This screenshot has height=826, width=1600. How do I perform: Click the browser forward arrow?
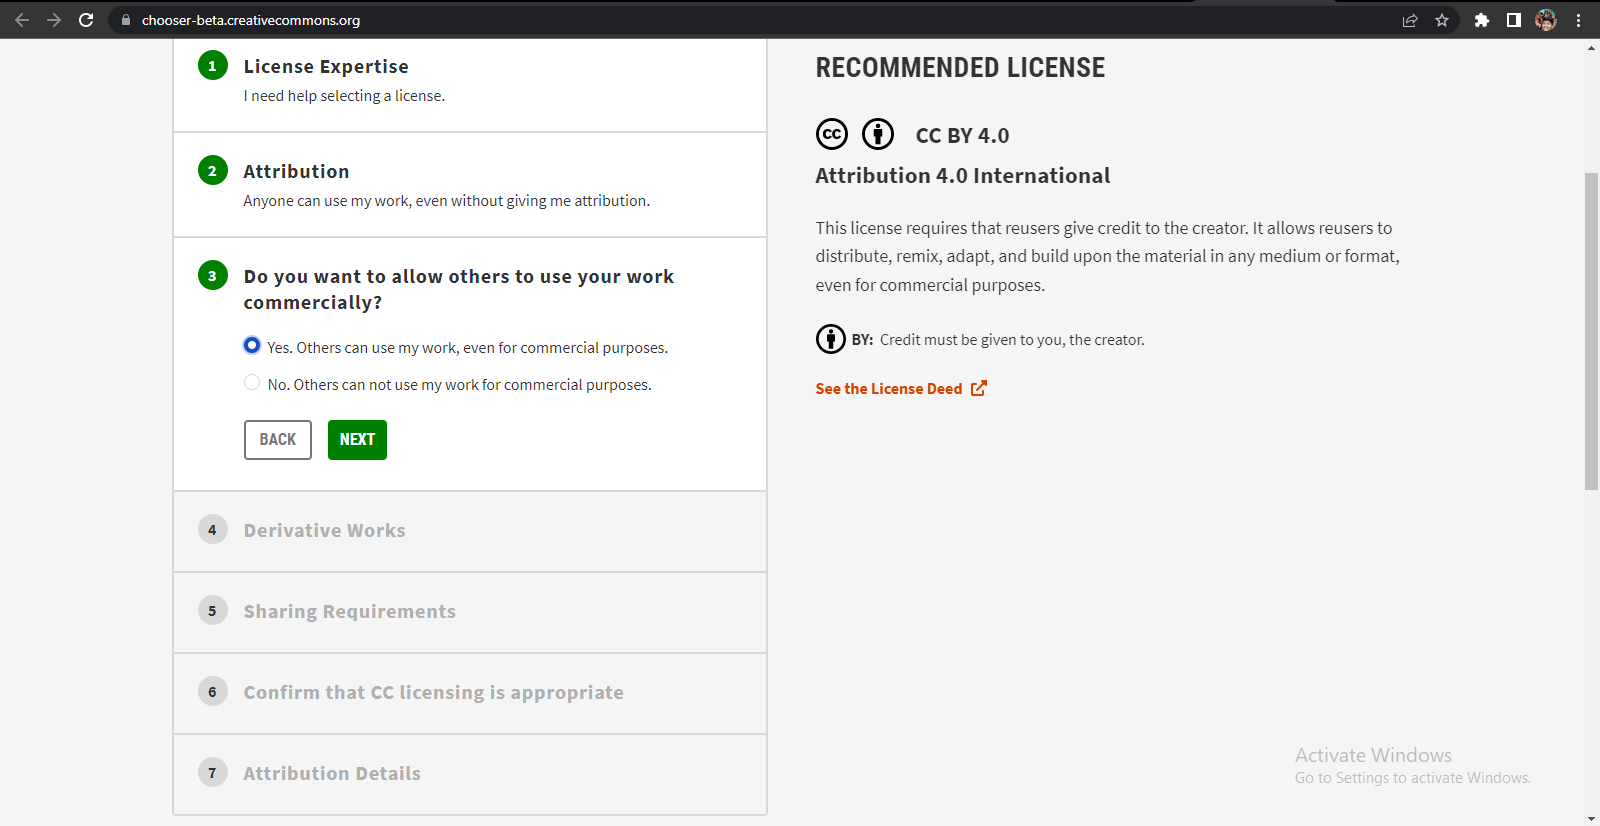54,20
